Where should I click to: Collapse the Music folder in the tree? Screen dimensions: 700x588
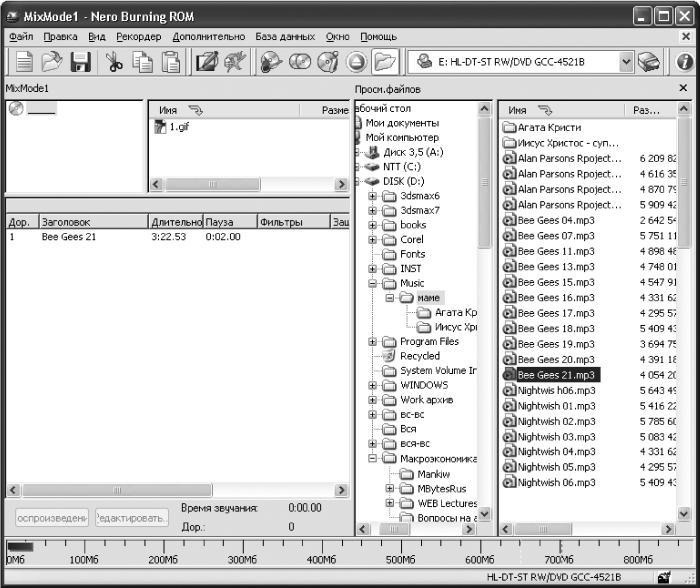[x=372, y=284]
